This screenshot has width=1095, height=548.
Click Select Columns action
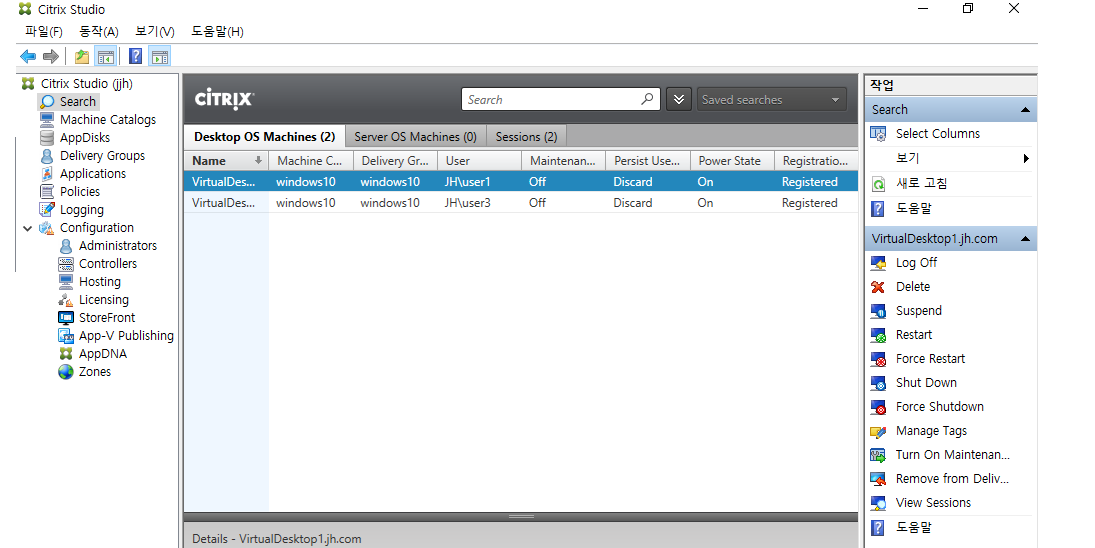(x=938, y=133)
